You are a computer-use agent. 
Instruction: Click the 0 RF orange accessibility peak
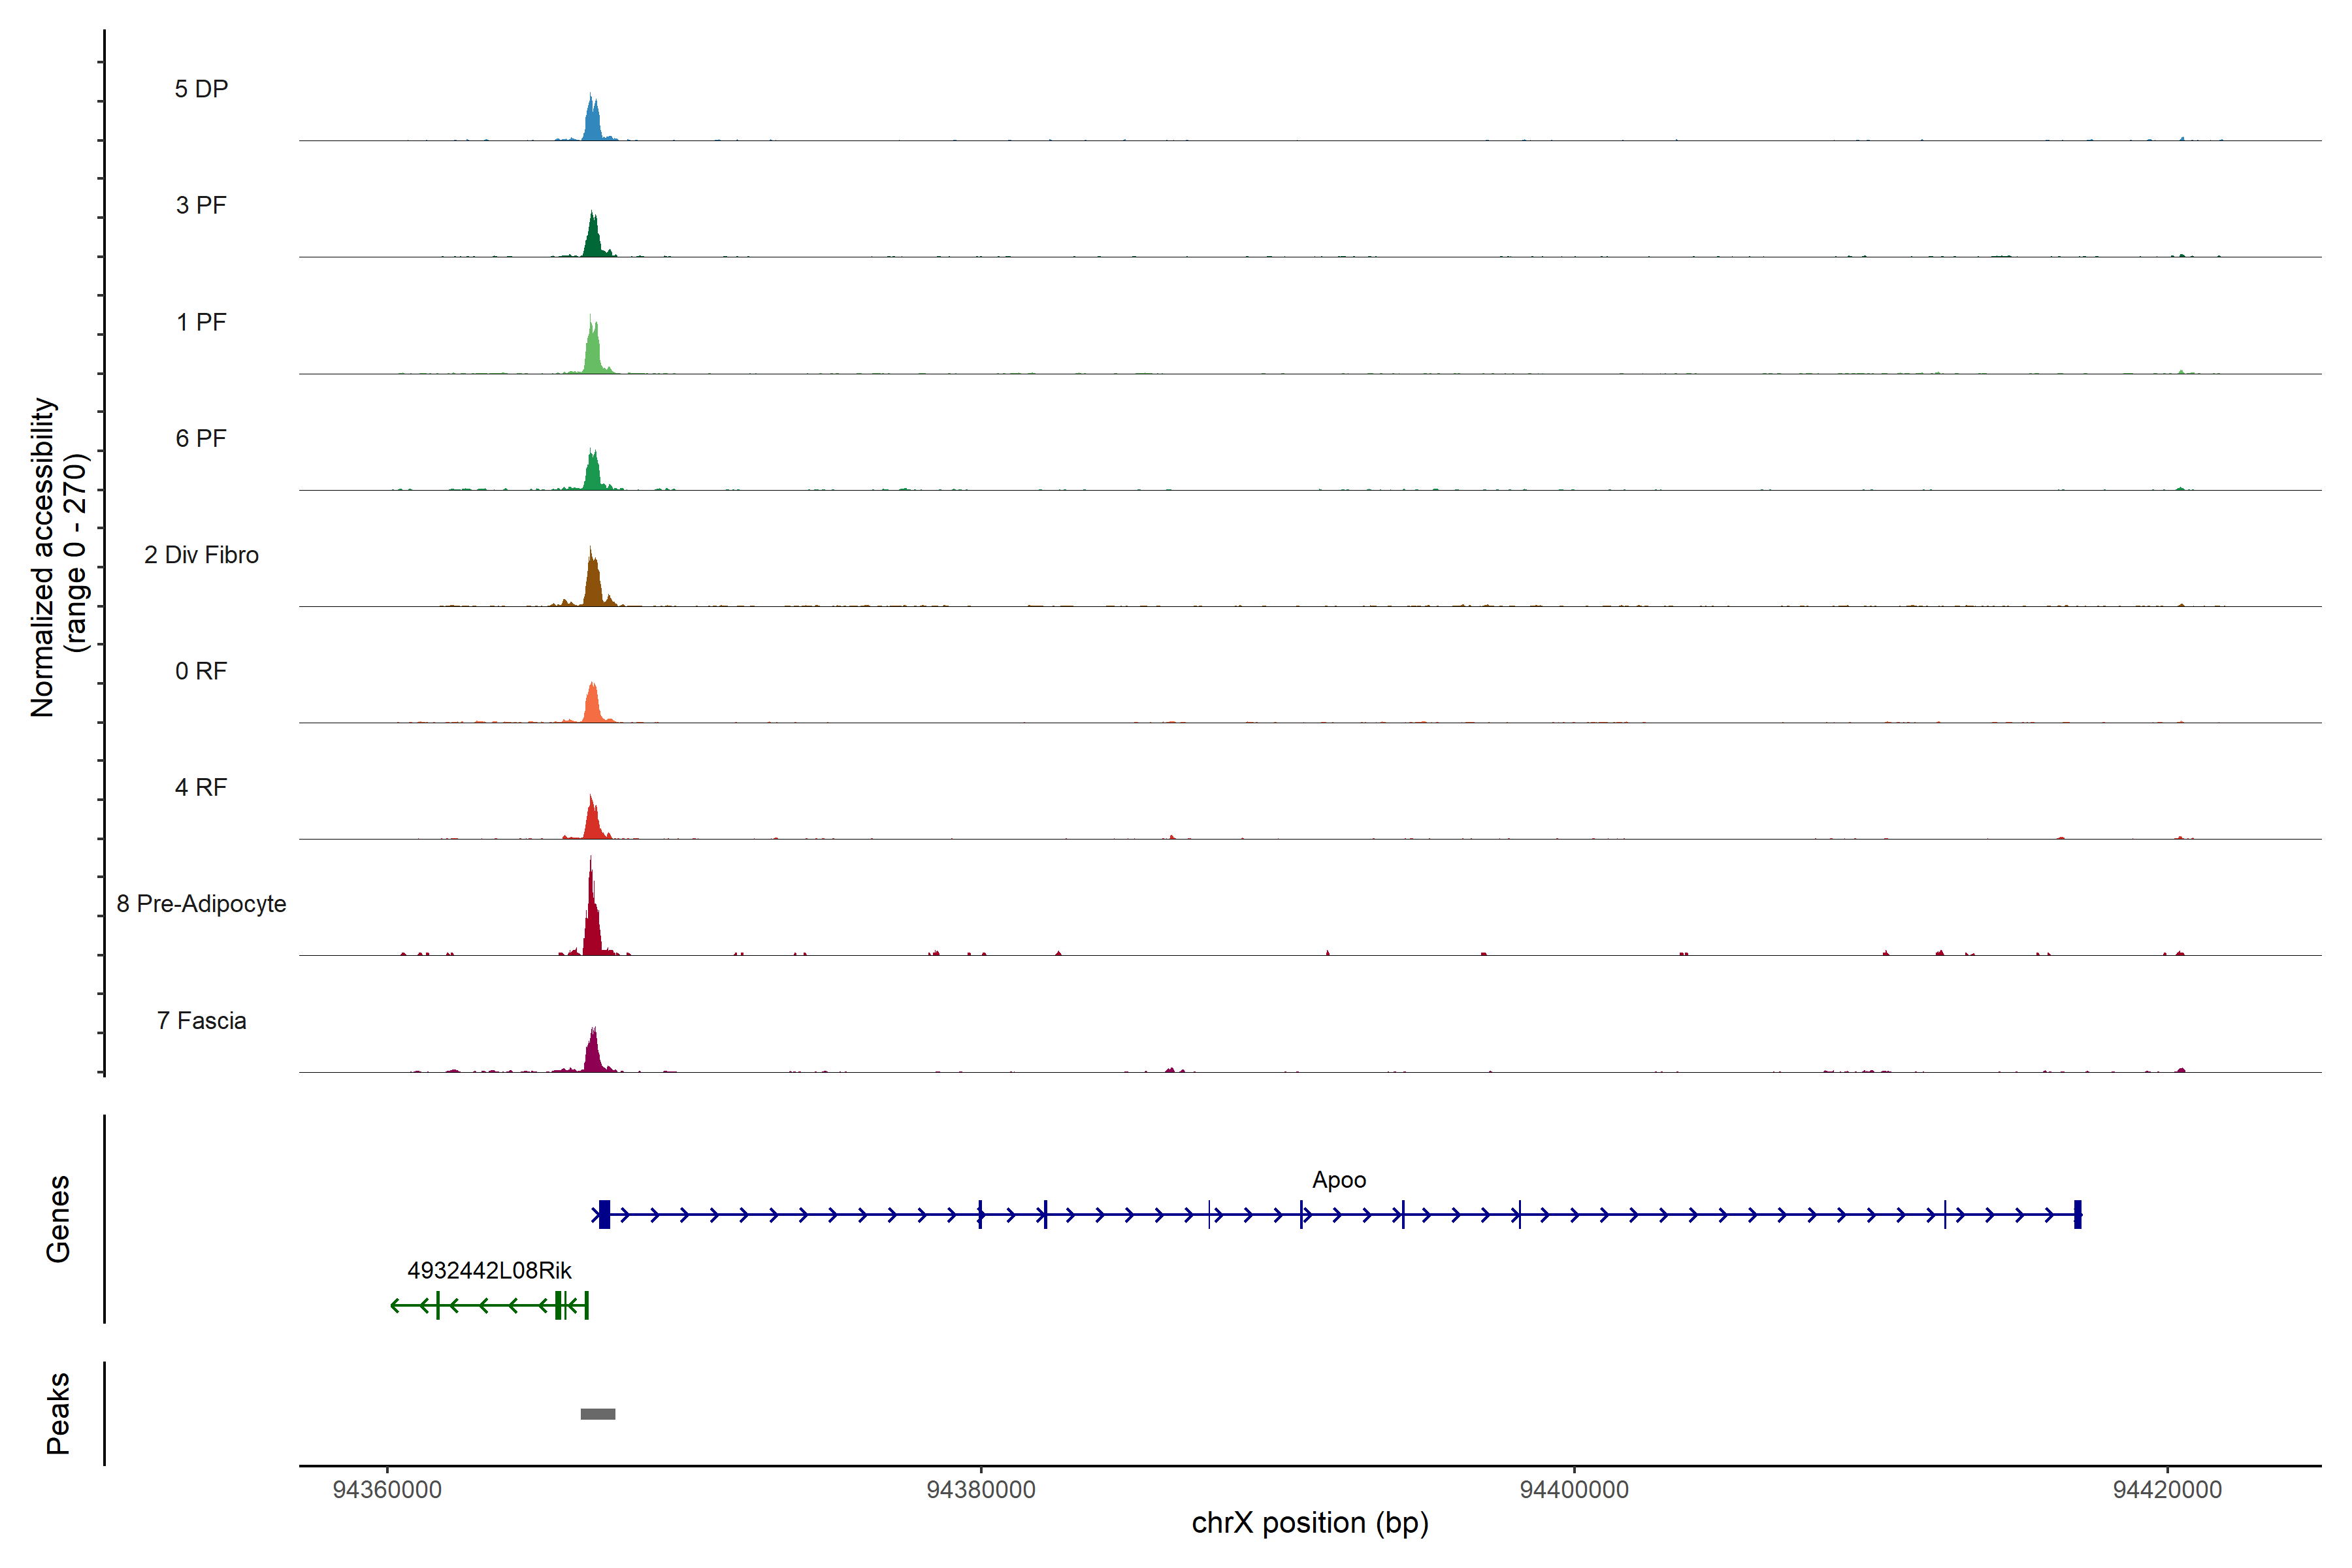(592, 706)
